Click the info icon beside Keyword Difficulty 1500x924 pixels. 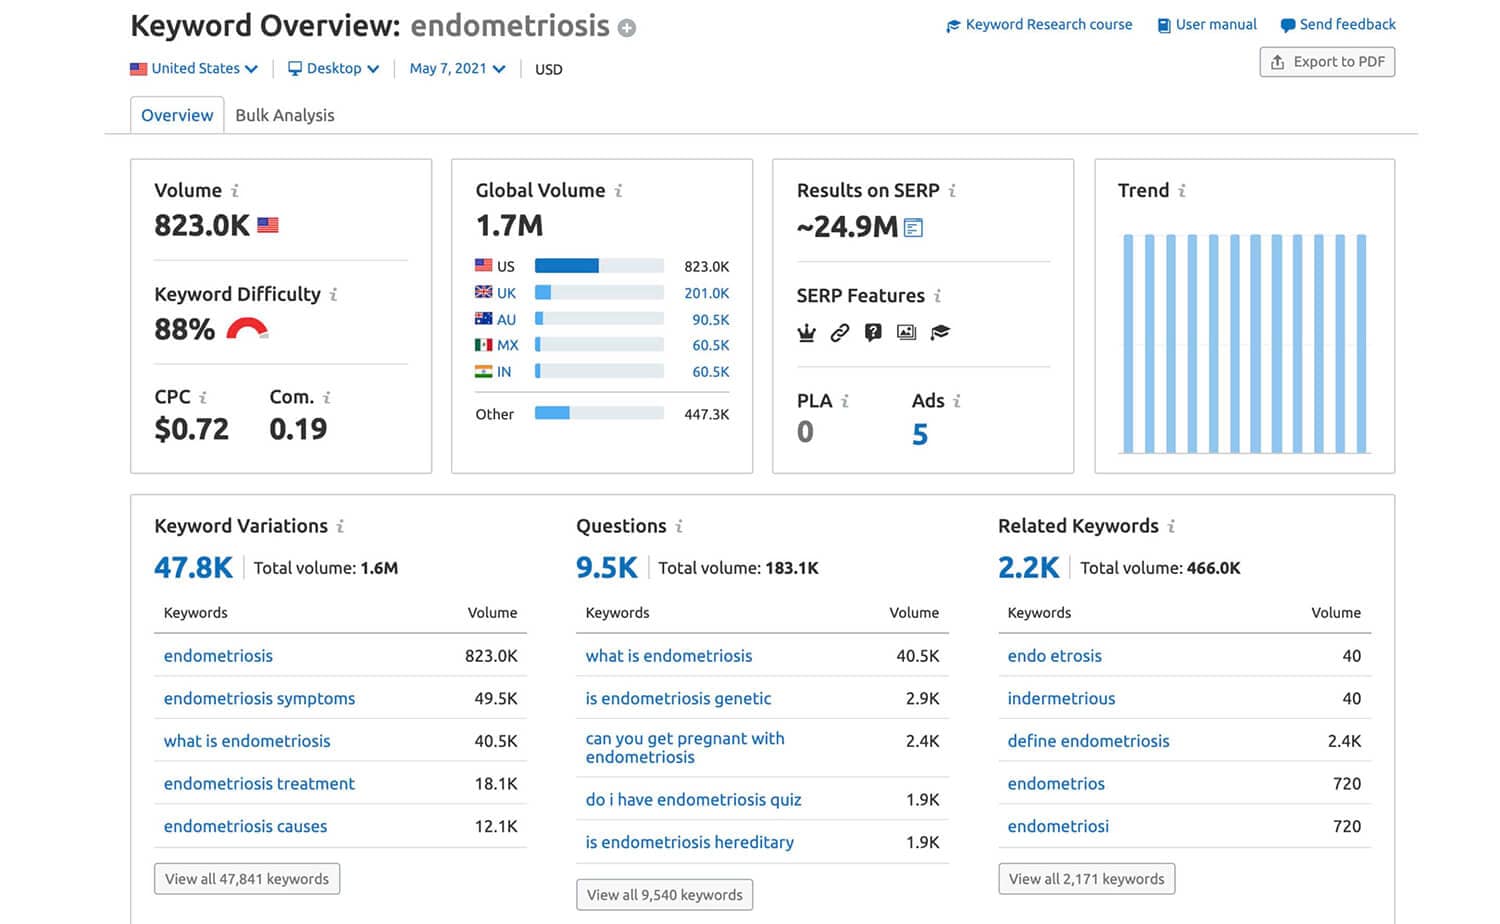(x=333, y=295)
